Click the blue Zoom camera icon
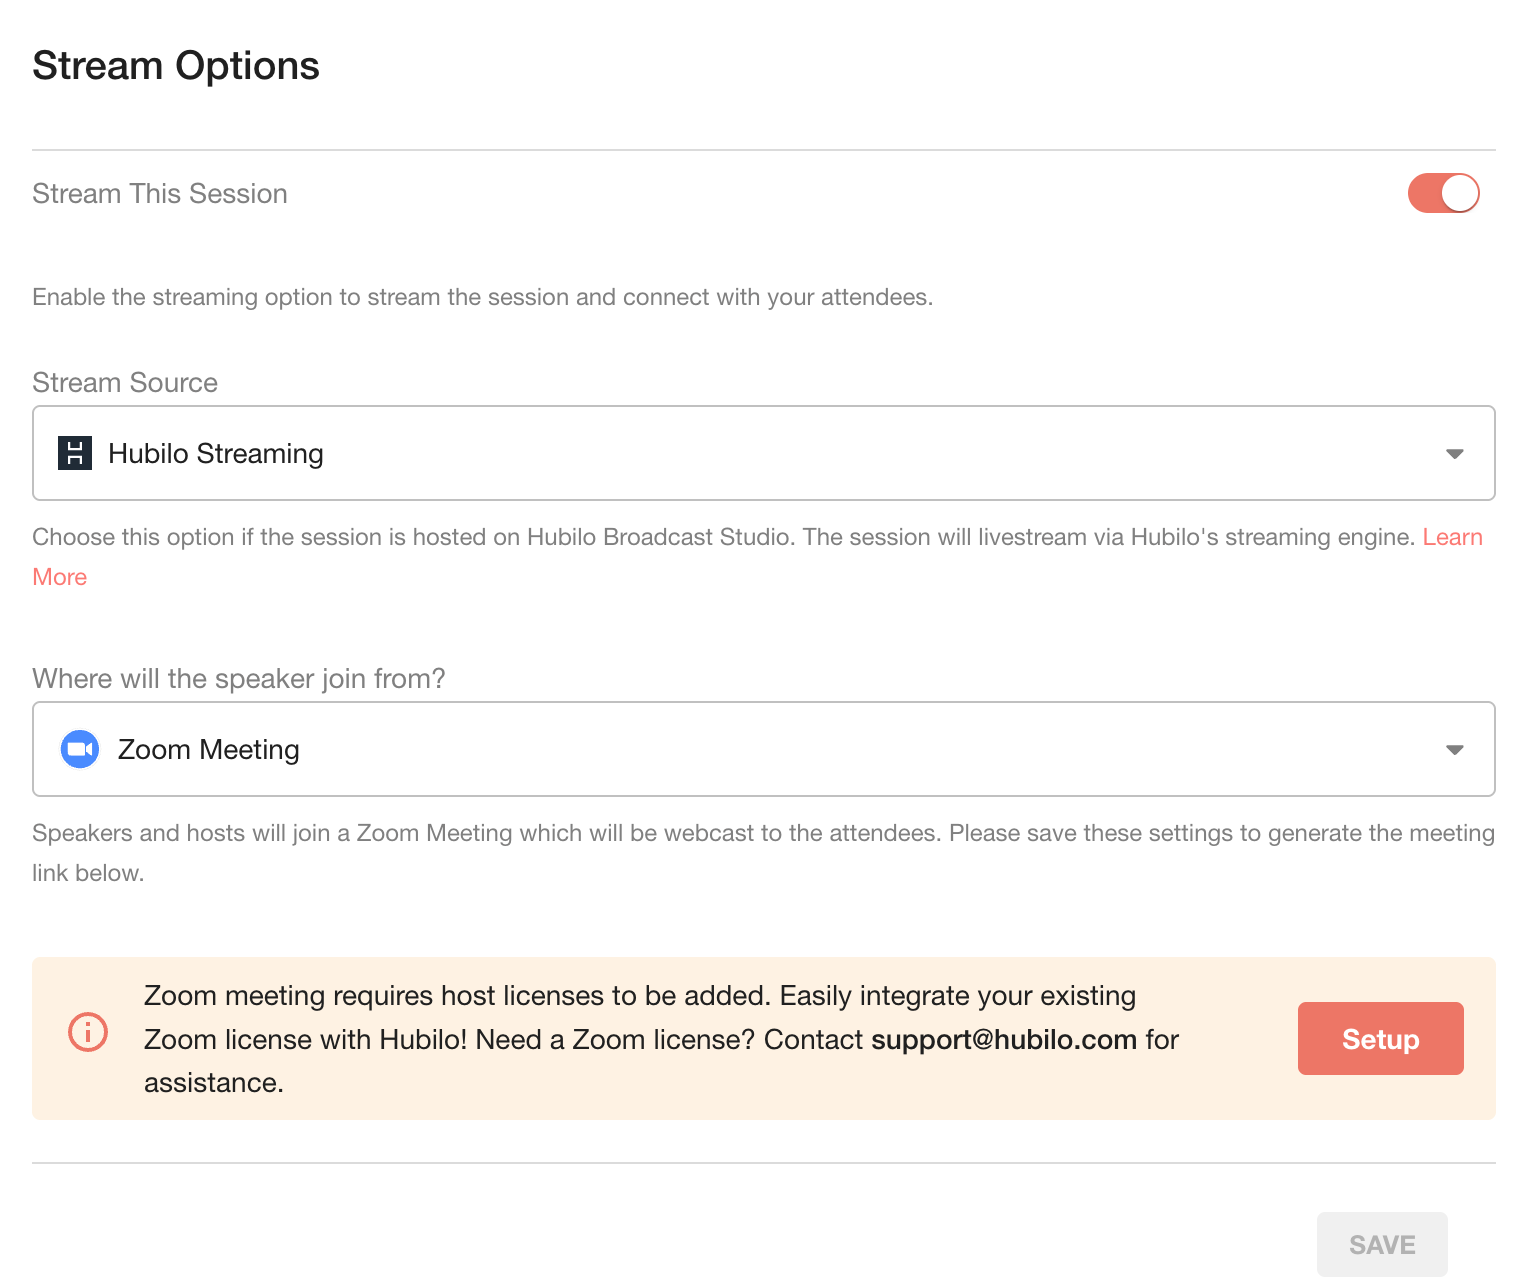 pos(80,749)
